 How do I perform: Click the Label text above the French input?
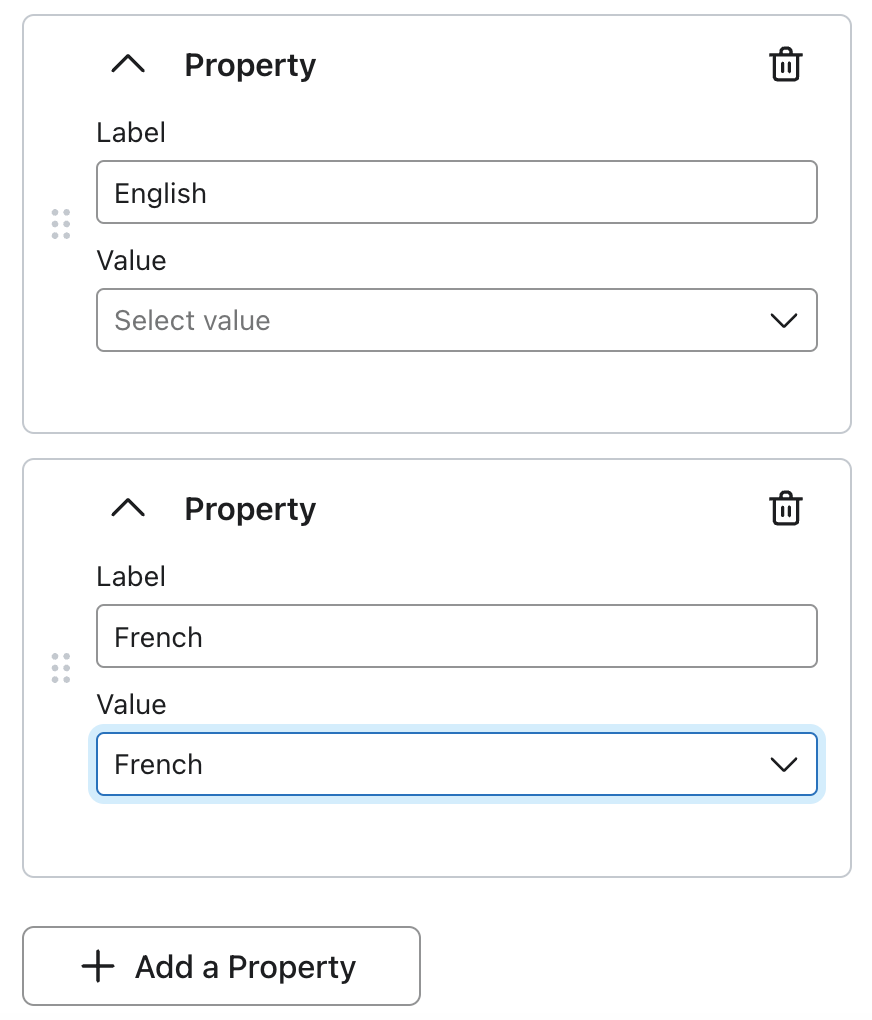click(x=131, y=577)
